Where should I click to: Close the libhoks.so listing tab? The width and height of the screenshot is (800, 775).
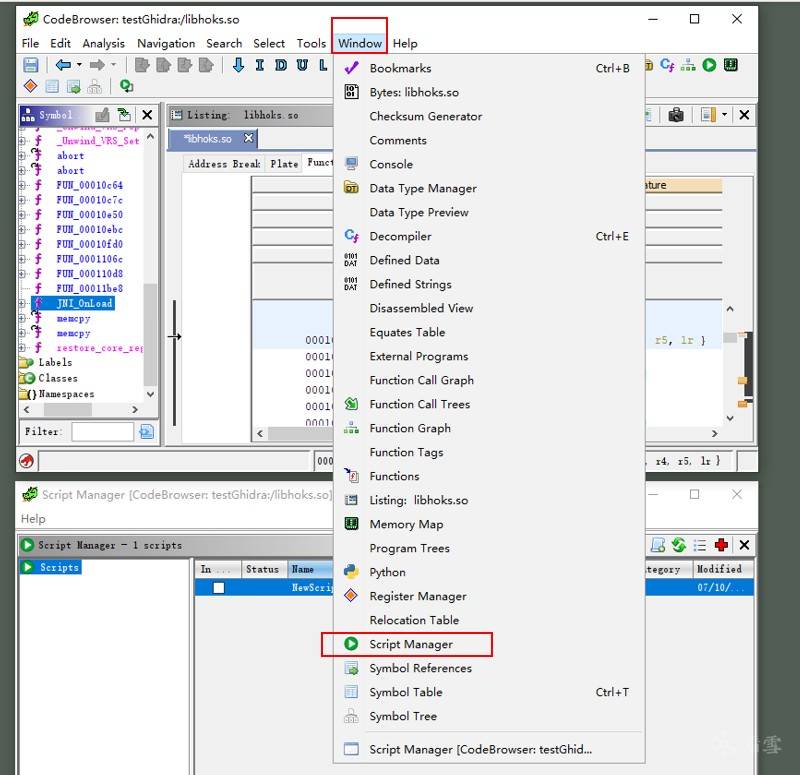(x=248, y=138)
